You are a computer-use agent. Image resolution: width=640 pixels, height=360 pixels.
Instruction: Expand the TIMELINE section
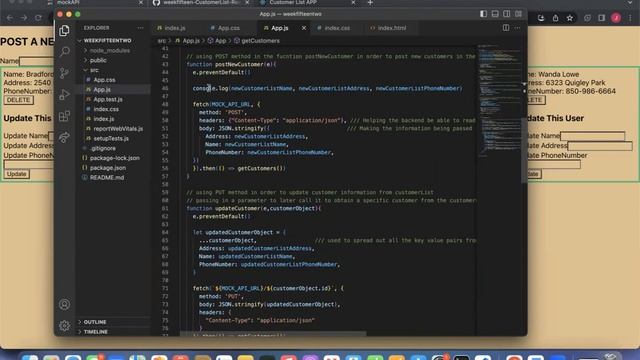96,332
